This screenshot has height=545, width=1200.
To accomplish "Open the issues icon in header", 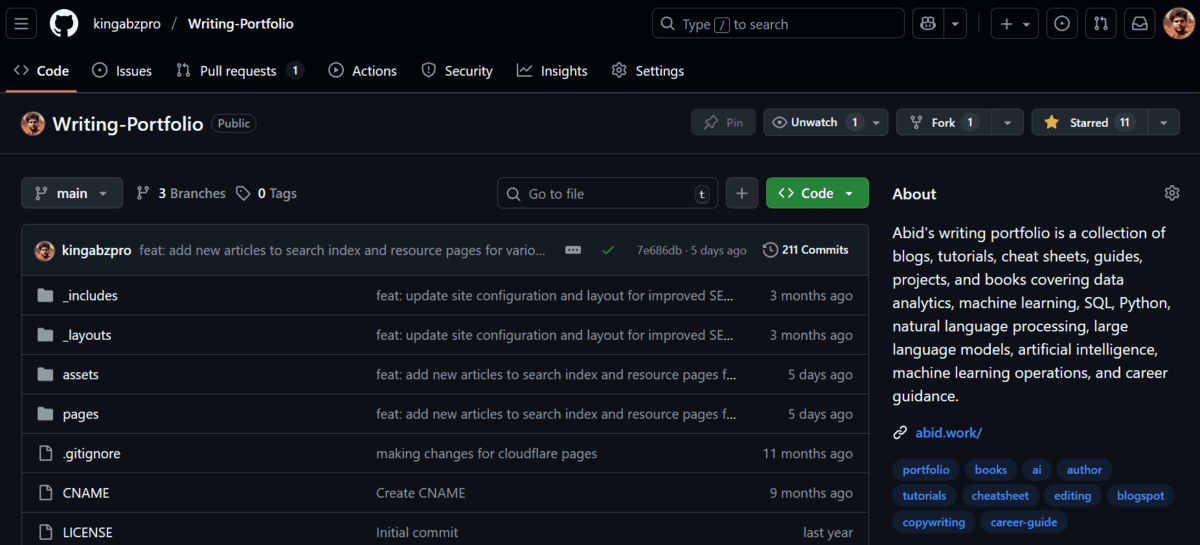I will tap(1062, 24).
